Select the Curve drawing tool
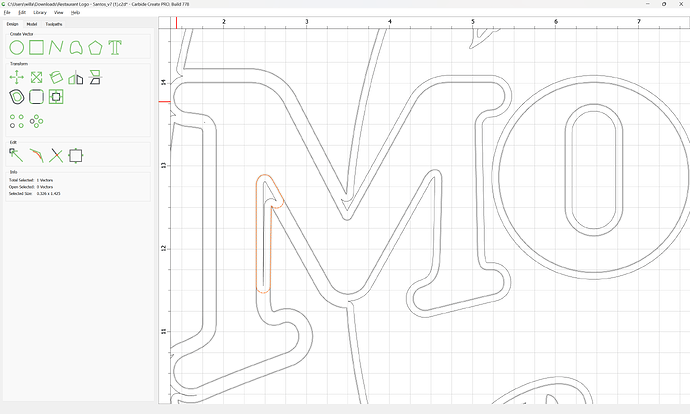The height and width of the screenshot is (414, 690). click(76, 48)
